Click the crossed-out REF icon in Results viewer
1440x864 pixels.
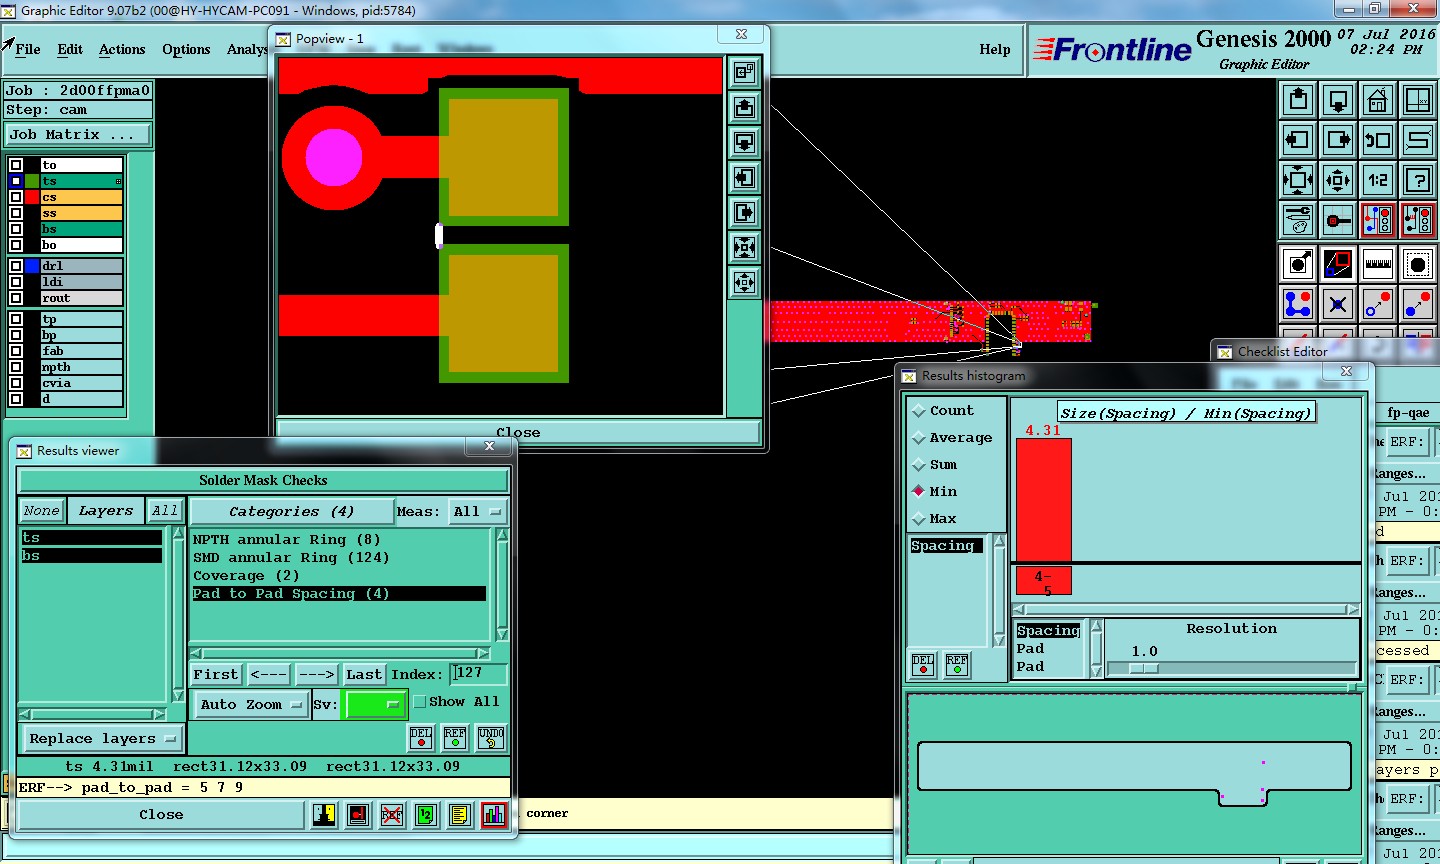click(392, 815)
